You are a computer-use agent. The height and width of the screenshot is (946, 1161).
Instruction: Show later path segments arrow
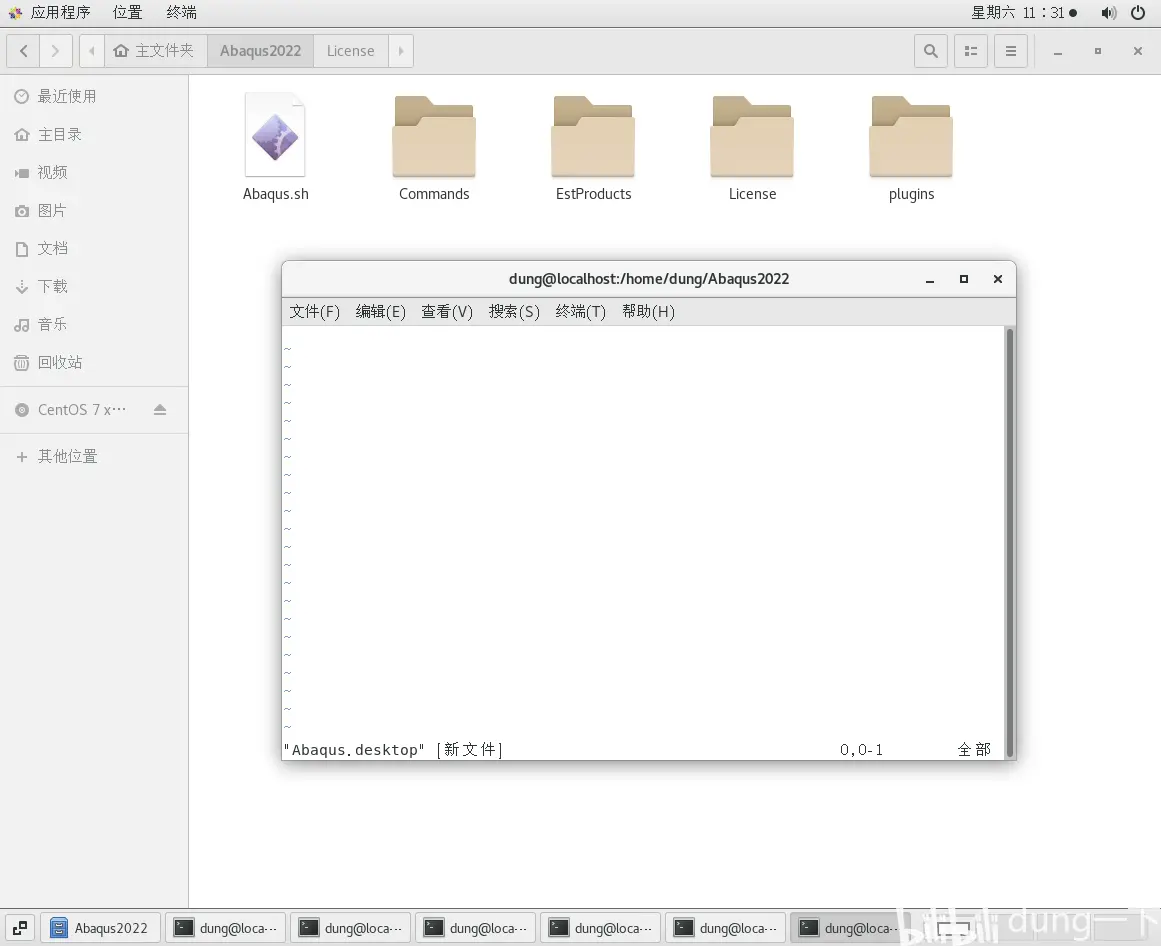tap(401, 51)
